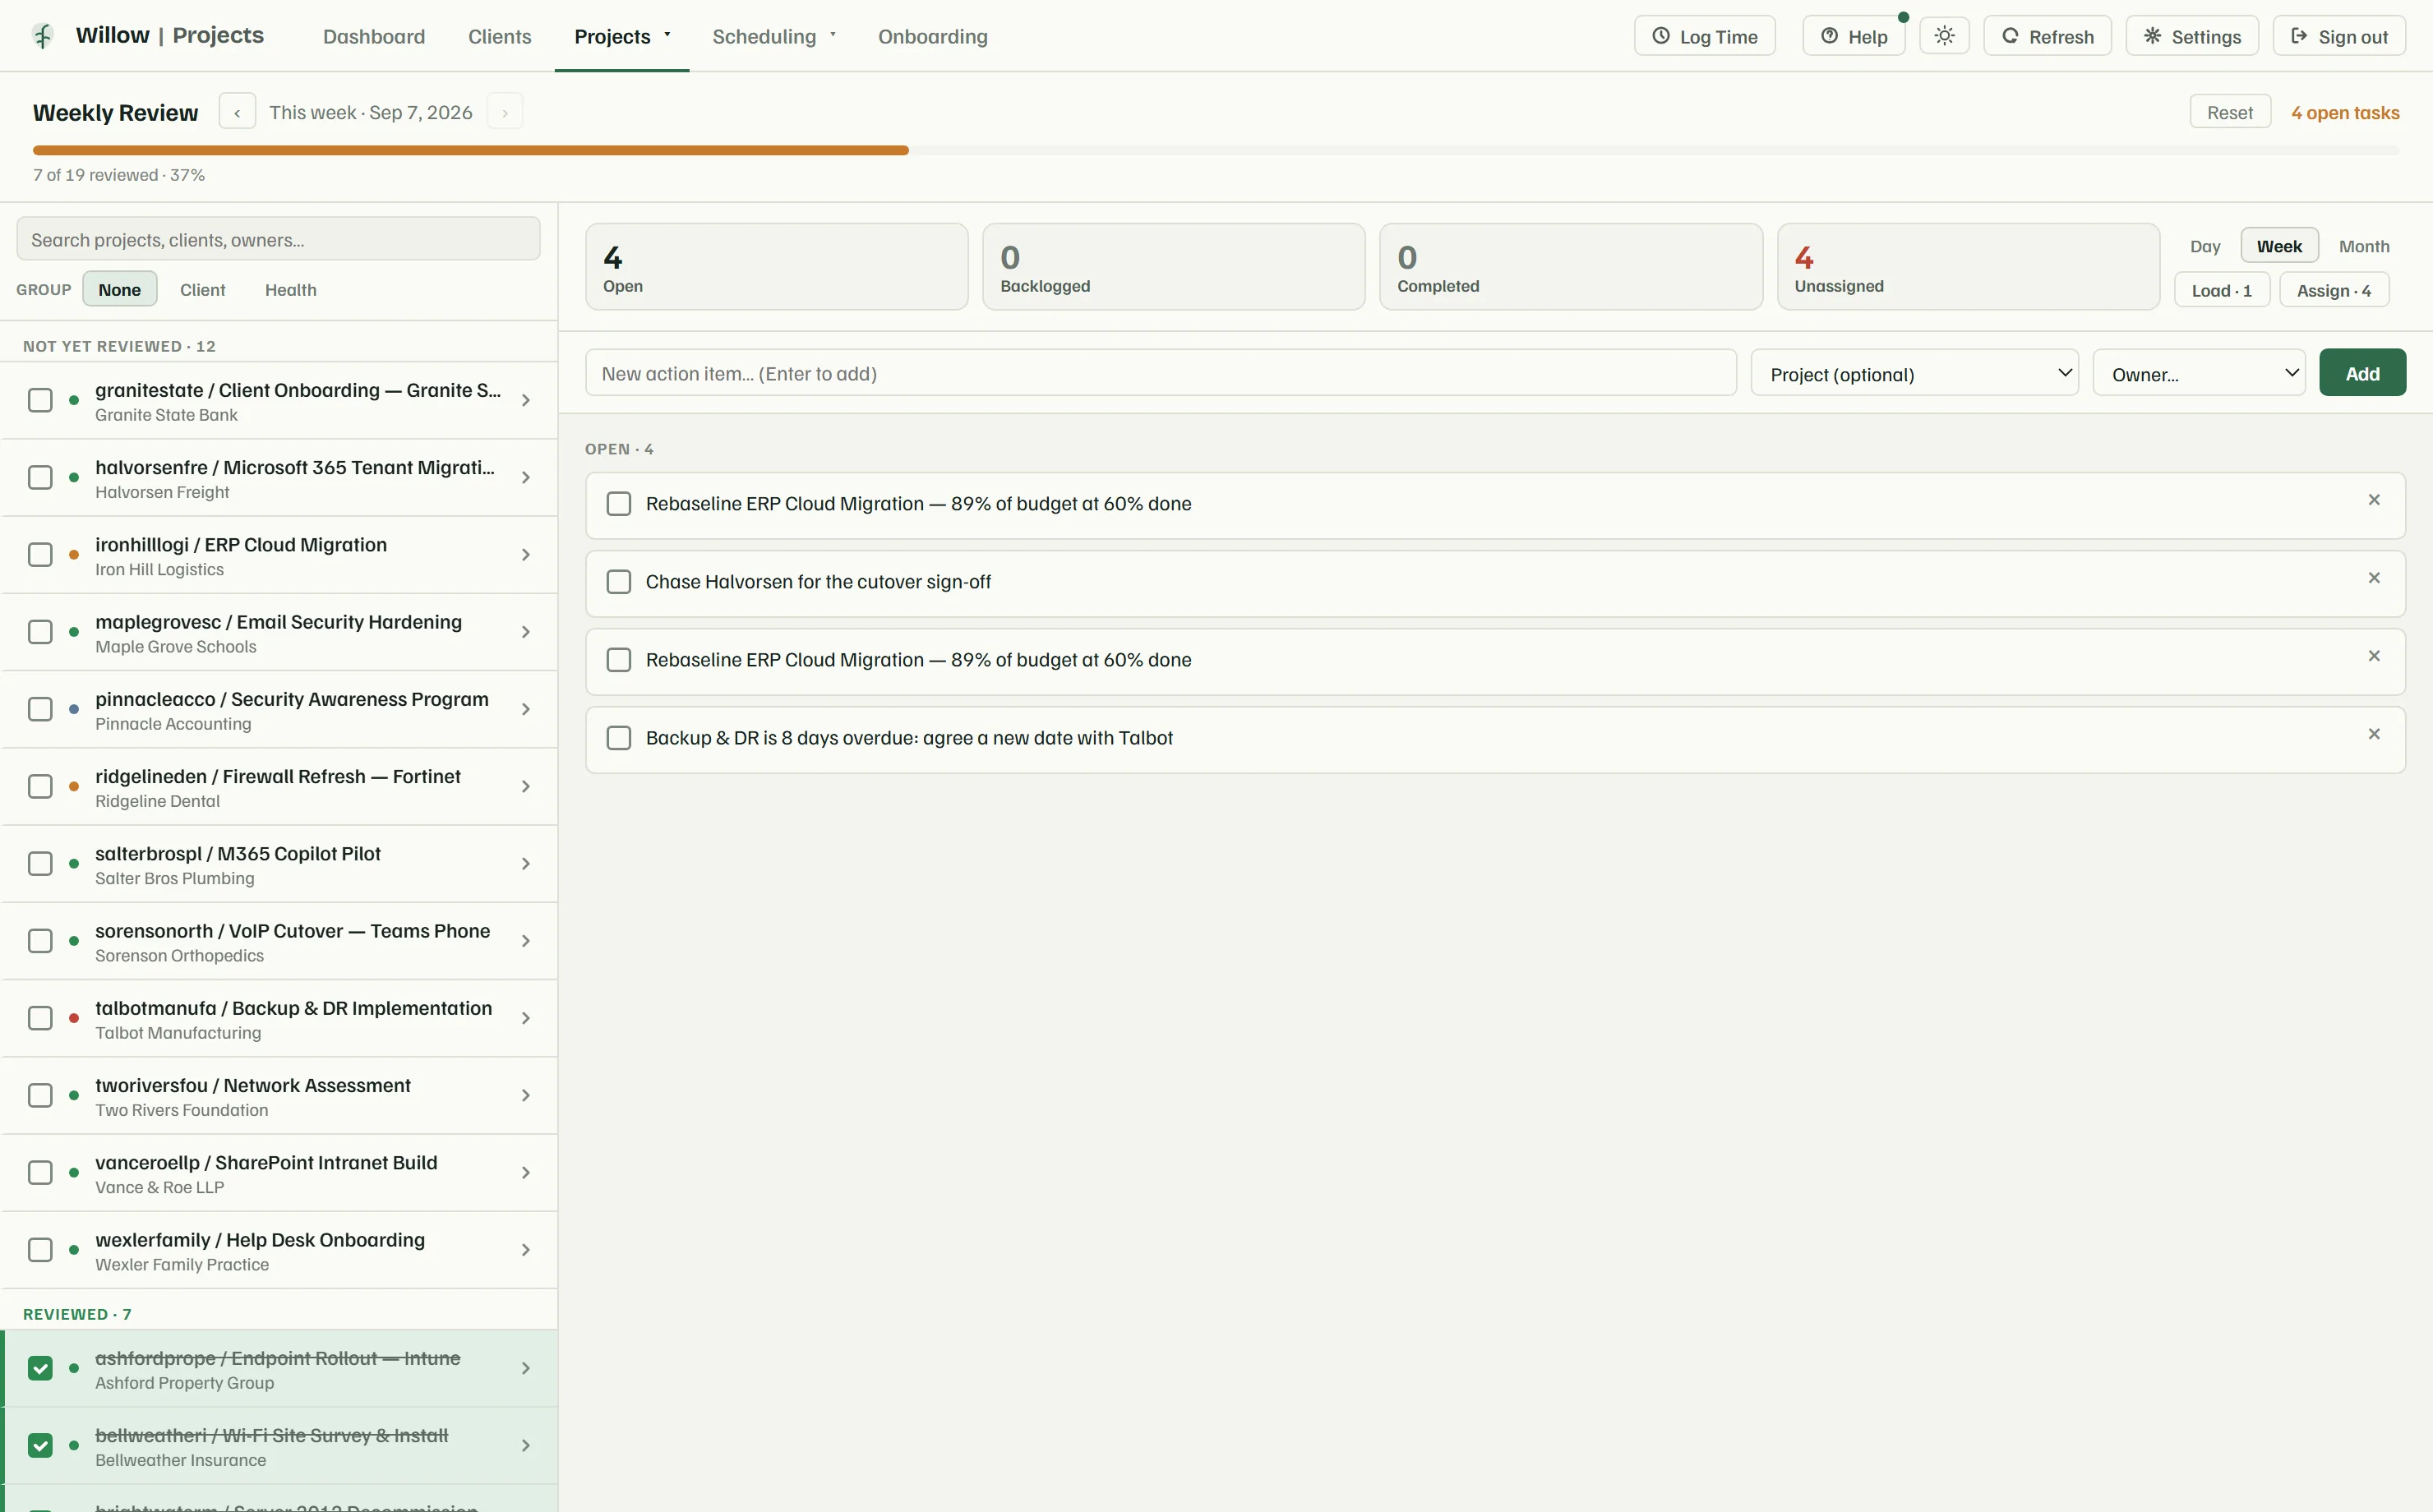
Task: Click the Unassigned count card
Action: 1968,267
